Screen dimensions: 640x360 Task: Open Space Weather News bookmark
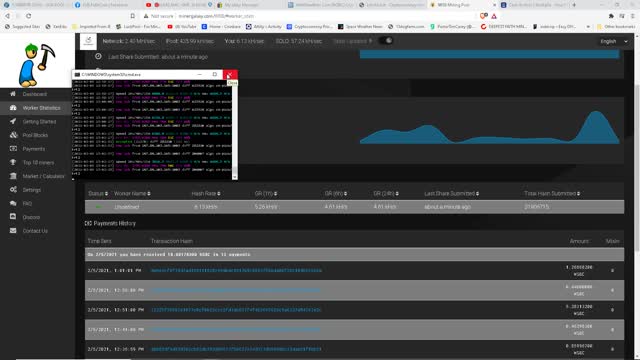(360, 27)
